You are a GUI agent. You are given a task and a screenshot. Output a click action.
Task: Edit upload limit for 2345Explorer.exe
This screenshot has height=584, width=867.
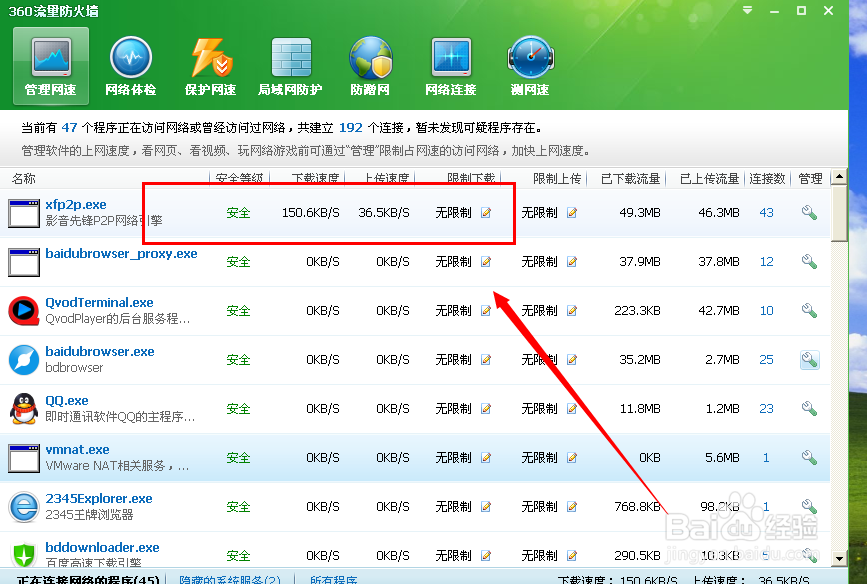click(572, 507)
